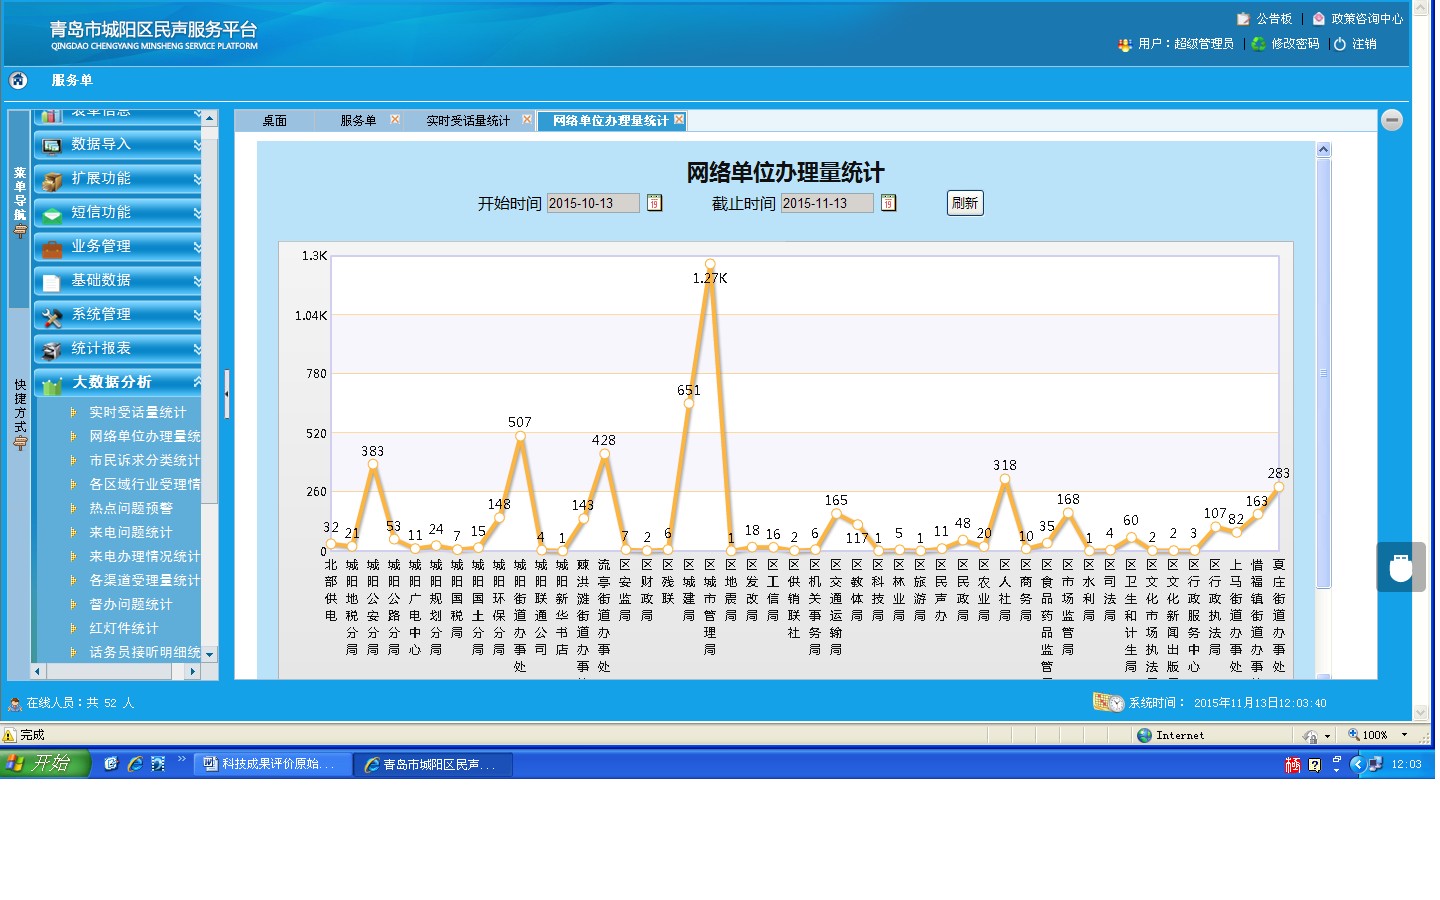The width and height of the screenshot is (1440, 900).
Task: Click the 注销 logout power icon
Action: 1340,44
